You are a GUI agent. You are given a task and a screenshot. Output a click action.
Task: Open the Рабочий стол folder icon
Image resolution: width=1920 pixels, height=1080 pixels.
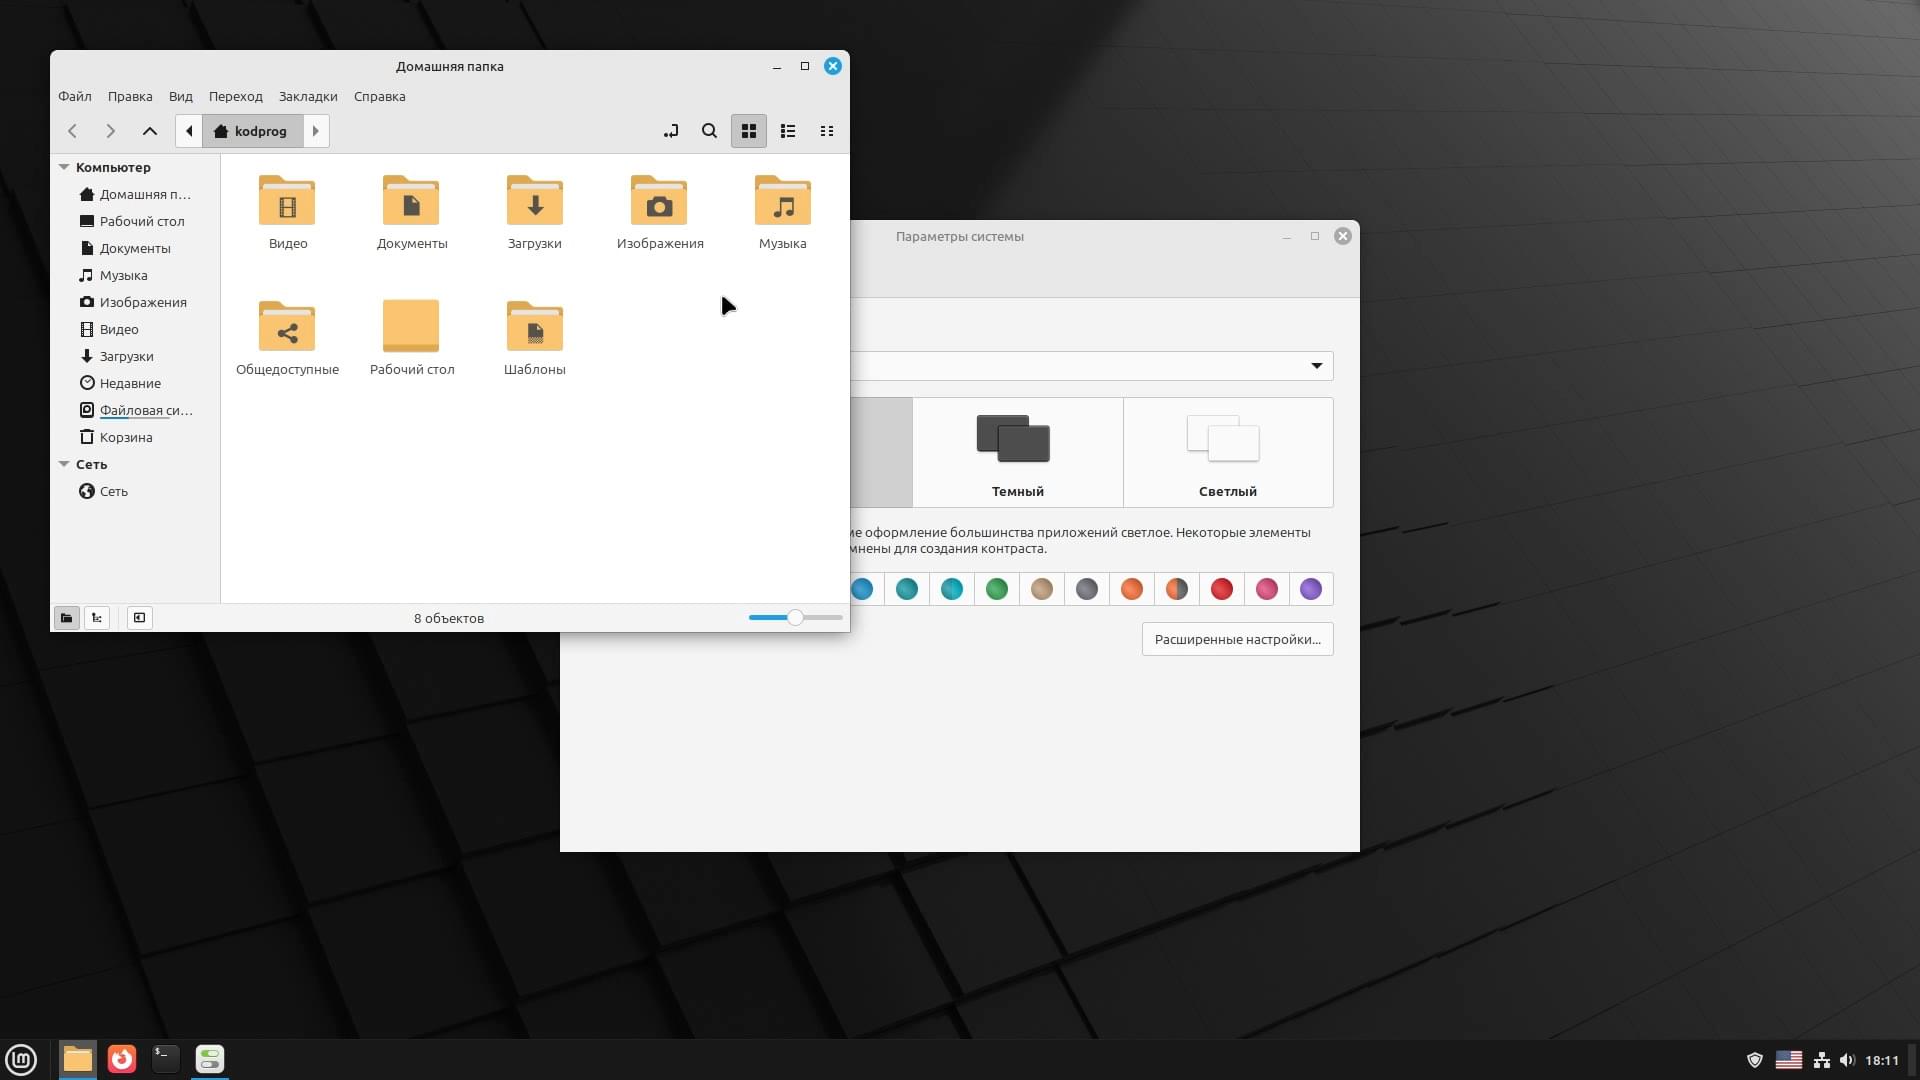tap(411, 327)
